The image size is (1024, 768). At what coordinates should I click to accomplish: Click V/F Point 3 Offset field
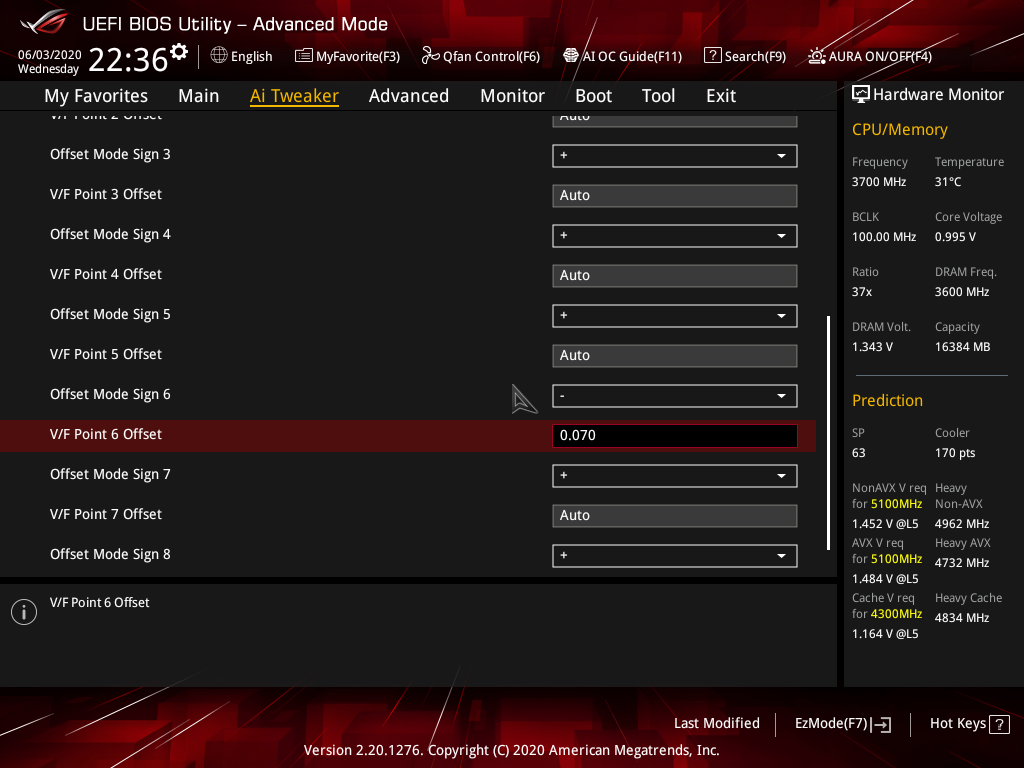click(675, 196)
